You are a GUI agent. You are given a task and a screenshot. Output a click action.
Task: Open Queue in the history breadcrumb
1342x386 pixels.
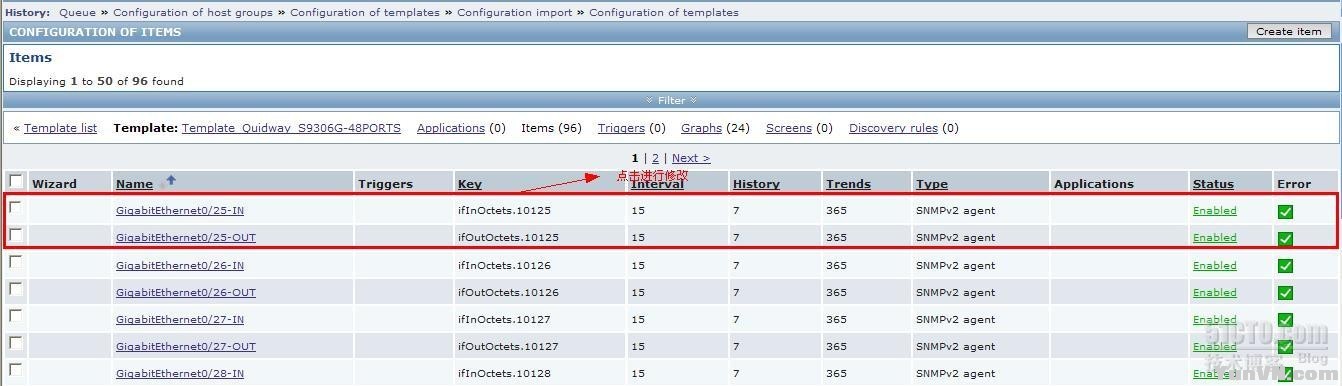[x=78, y=13]
